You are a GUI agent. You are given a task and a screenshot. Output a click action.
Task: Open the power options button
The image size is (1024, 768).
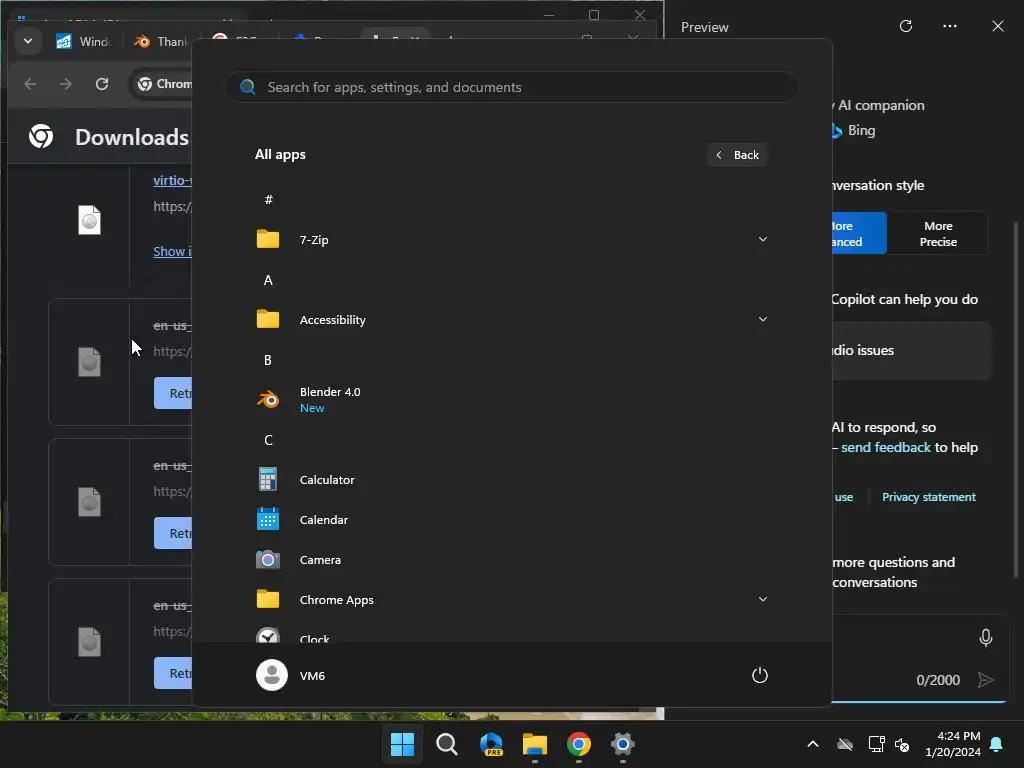pyautogui.click(x=760, y=675)
